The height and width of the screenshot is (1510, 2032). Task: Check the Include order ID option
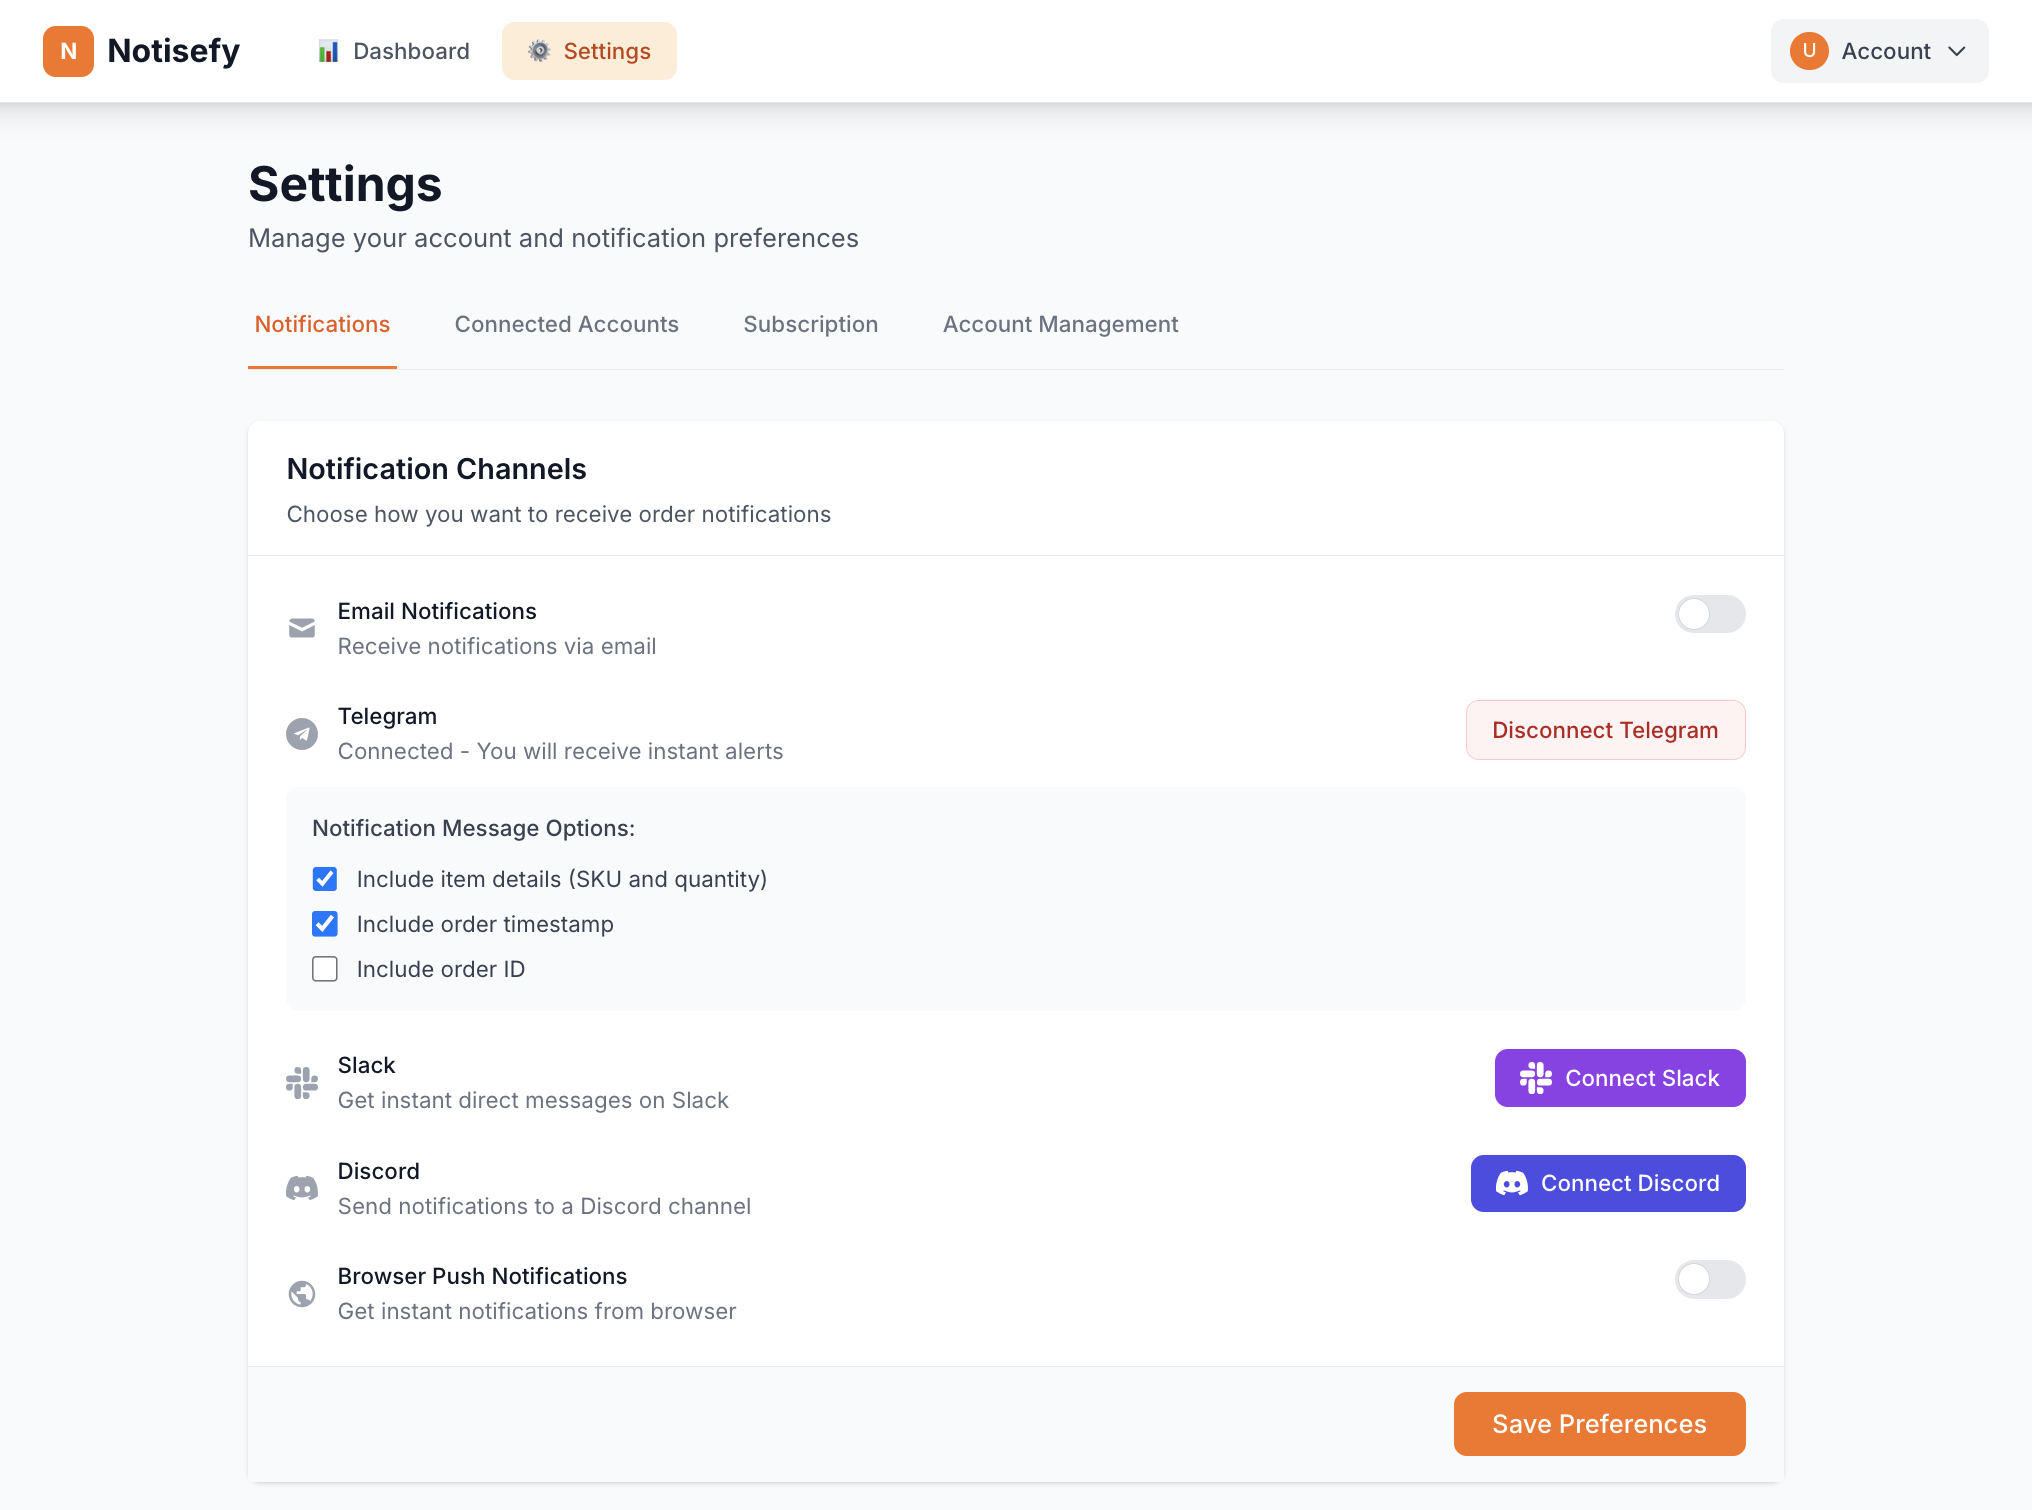(325, 968)
